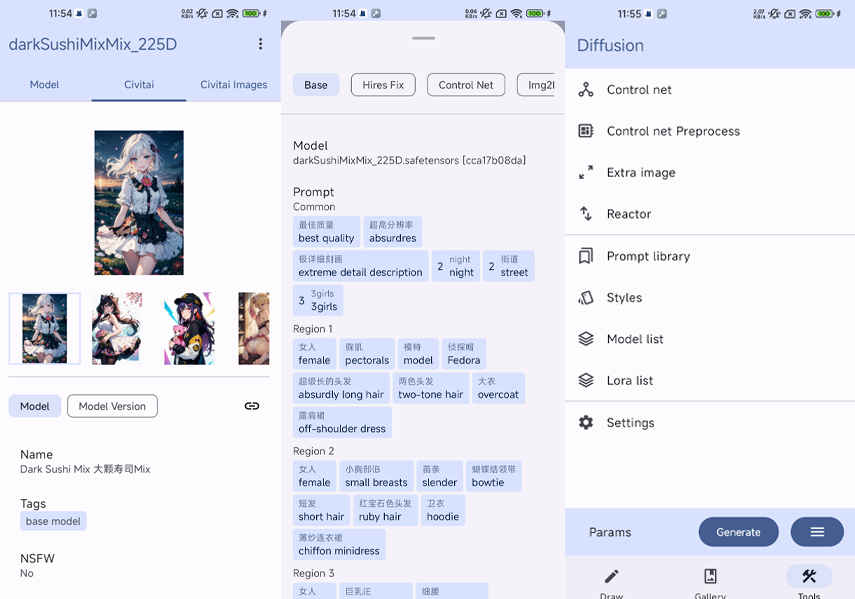The image size is (855, 599).
Task: Open the Model list
Action: 710,339
